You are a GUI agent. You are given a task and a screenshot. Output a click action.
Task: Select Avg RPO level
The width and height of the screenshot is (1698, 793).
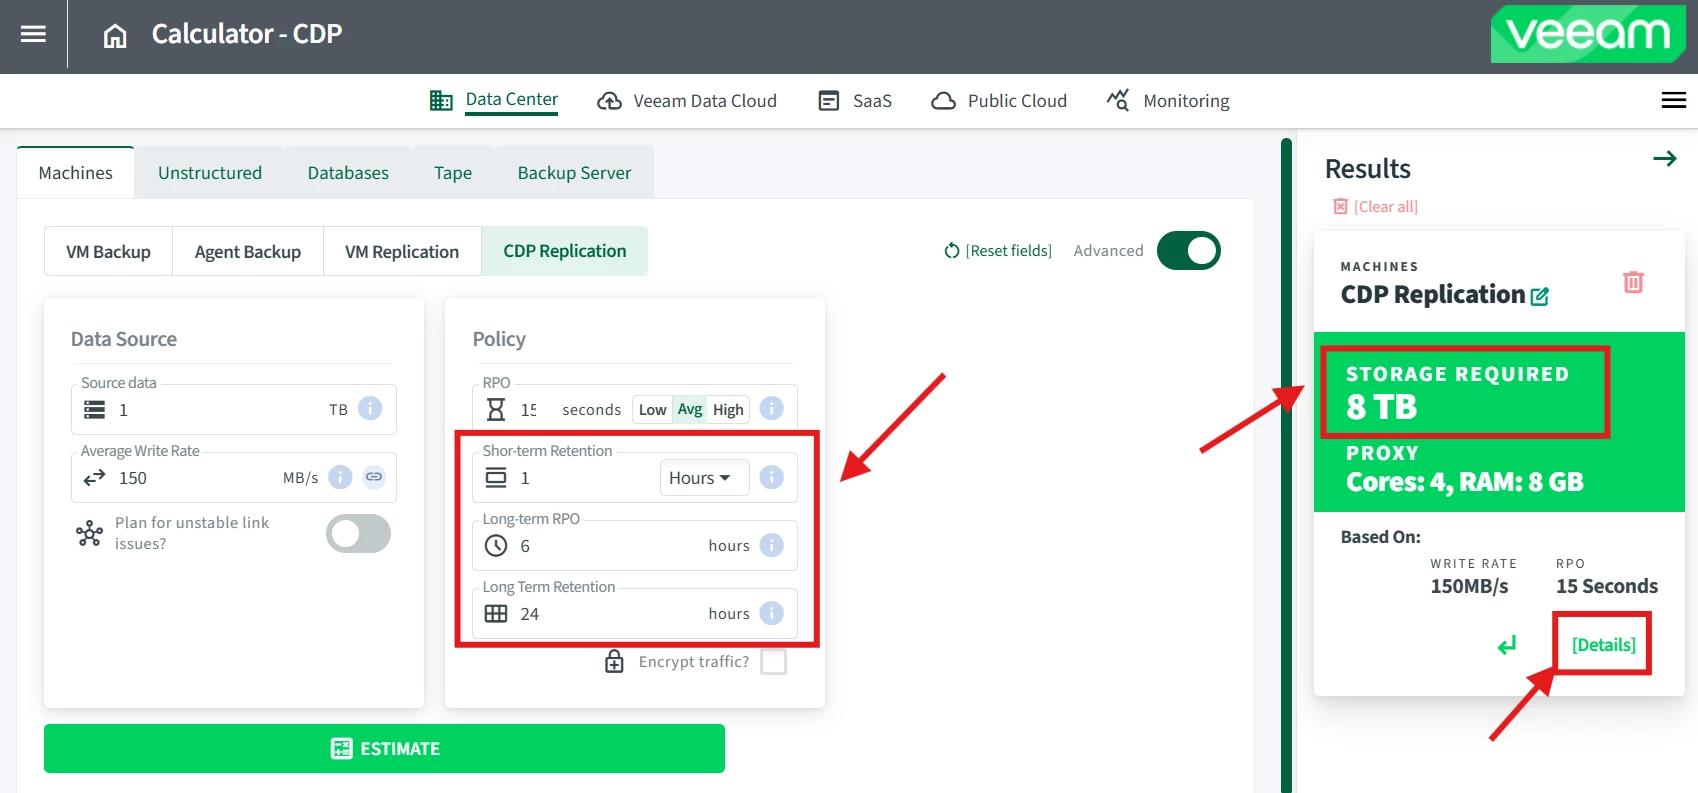[690, 409]
